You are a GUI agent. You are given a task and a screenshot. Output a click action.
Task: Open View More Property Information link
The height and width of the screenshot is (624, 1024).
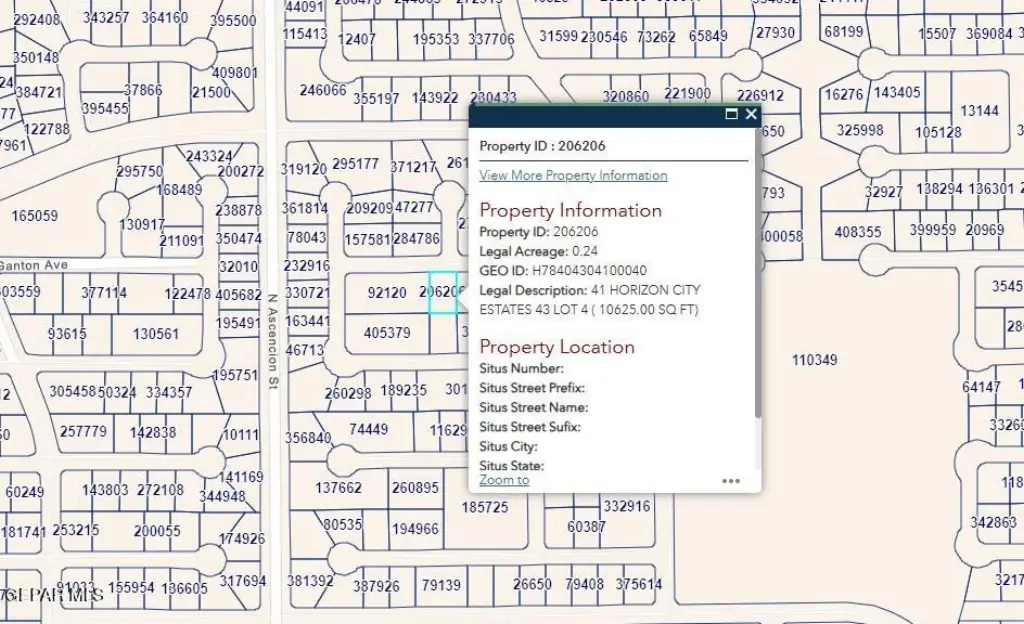point(573,175)
